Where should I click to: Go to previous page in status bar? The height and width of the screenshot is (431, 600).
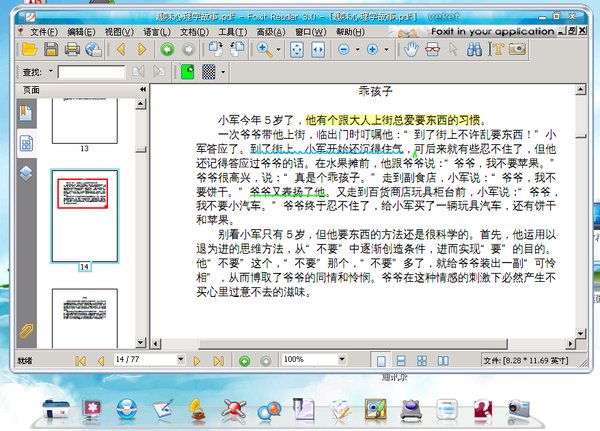click(x=101, y=361)
